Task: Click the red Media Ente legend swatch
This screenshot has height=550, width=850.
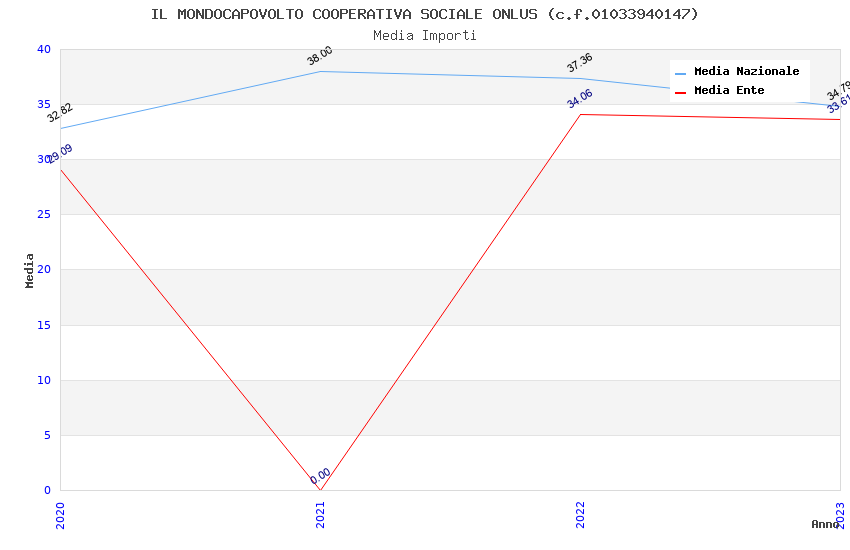Action: point(680,93)
